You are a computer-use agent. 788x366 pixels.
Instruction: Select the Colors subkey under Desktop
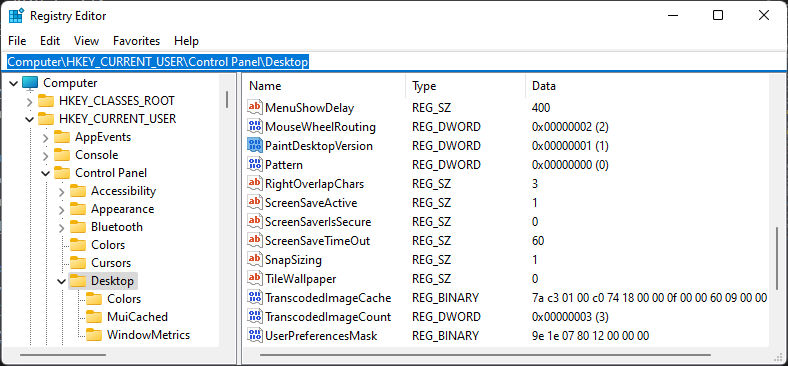(x=124, y=299)
